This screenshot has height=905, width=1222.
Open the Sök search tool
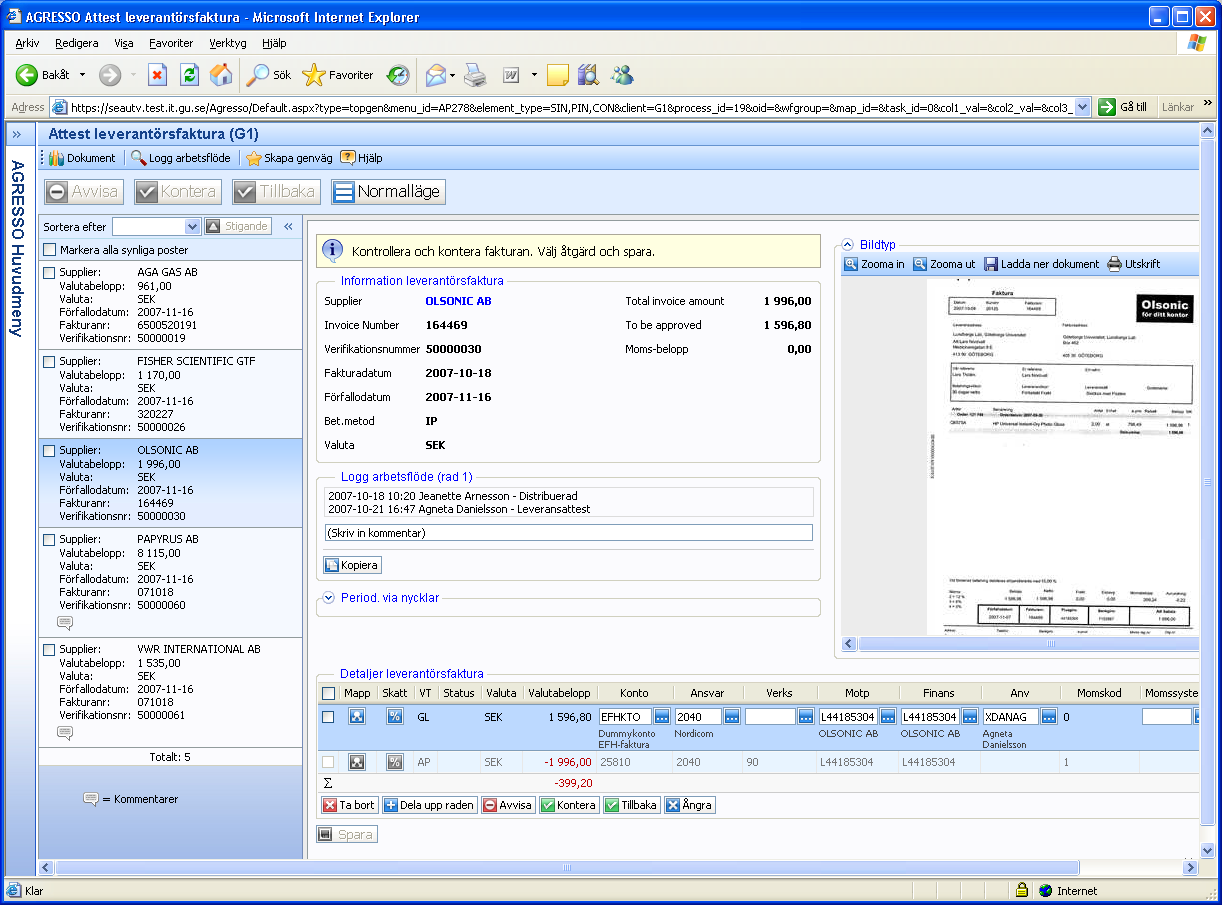[x=270, y=75]
